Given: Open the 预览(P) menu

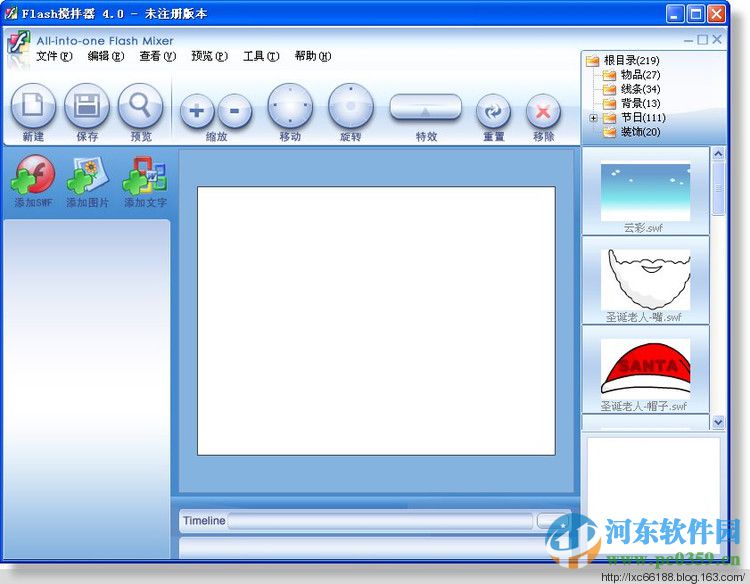Looking at the screenshot, I should 209,56.
